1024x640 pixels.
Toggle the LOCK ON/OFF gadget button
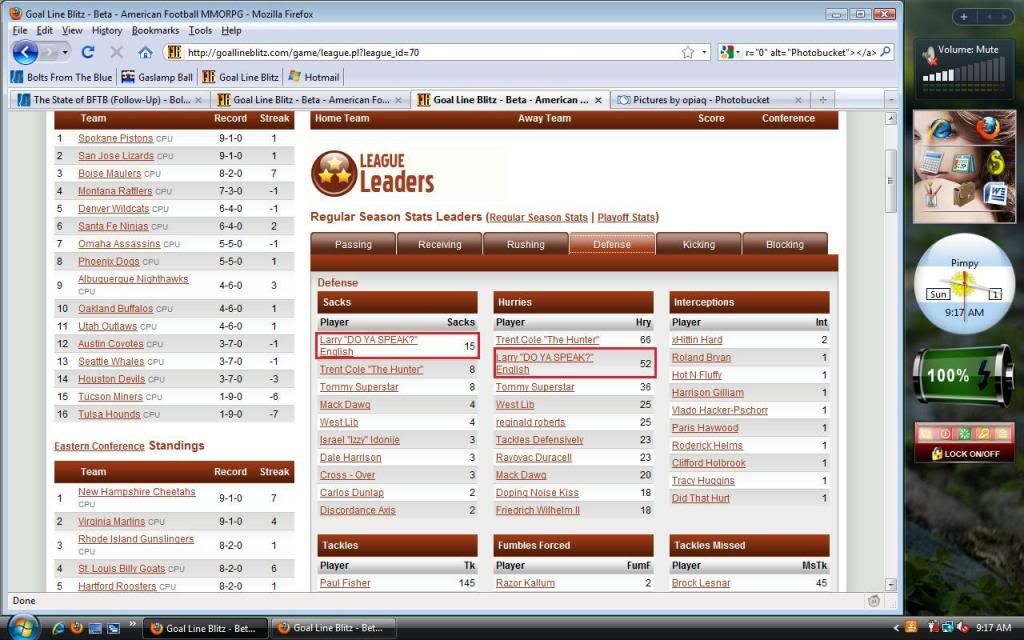[x=964, y=453]
